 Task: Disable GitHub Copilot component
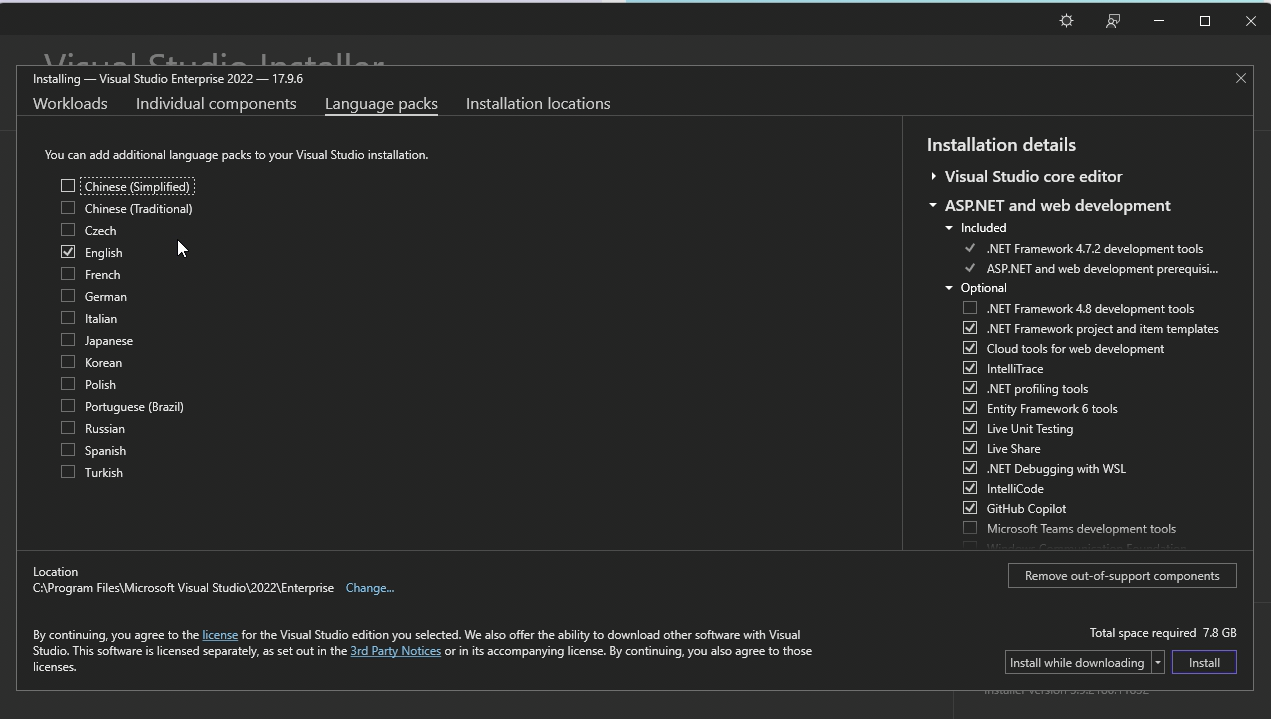970,508
